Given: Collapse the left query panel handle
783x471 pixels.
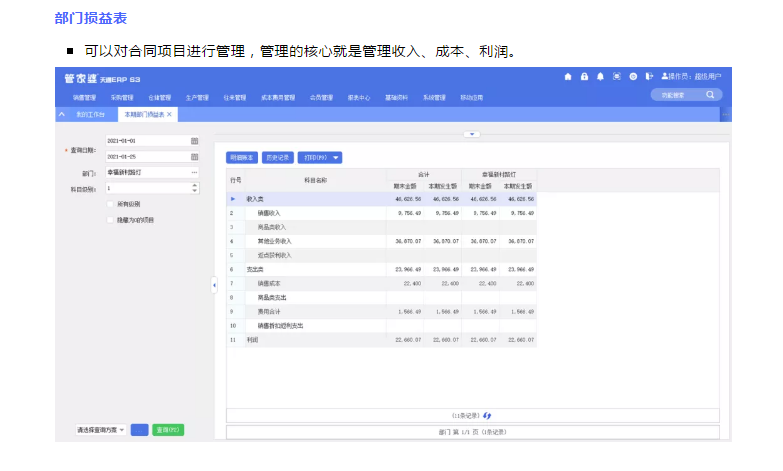Looking at the screenshot, I should click(x=213, y=286).
